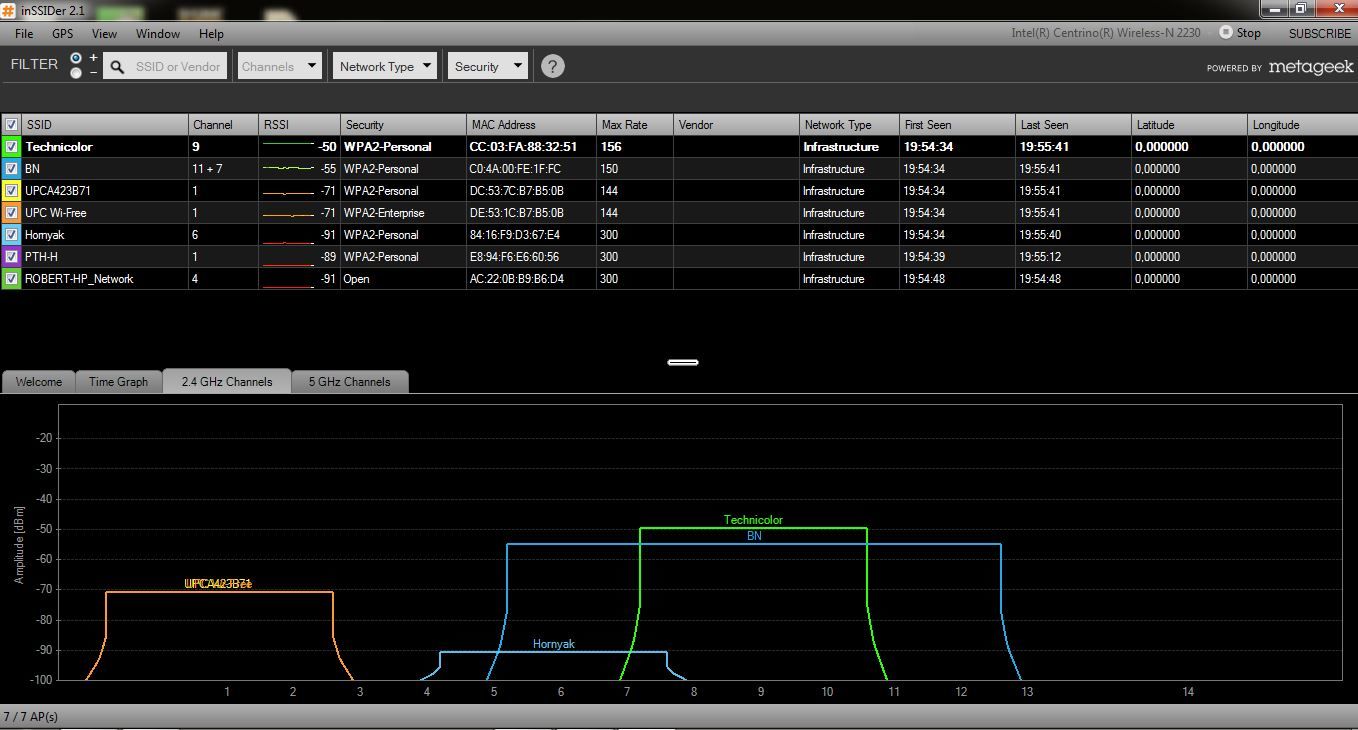This screenshot has width=1358, height=730.
Task: Switch to the 5 GHz Channels tab
Action: tap(349, 381)
